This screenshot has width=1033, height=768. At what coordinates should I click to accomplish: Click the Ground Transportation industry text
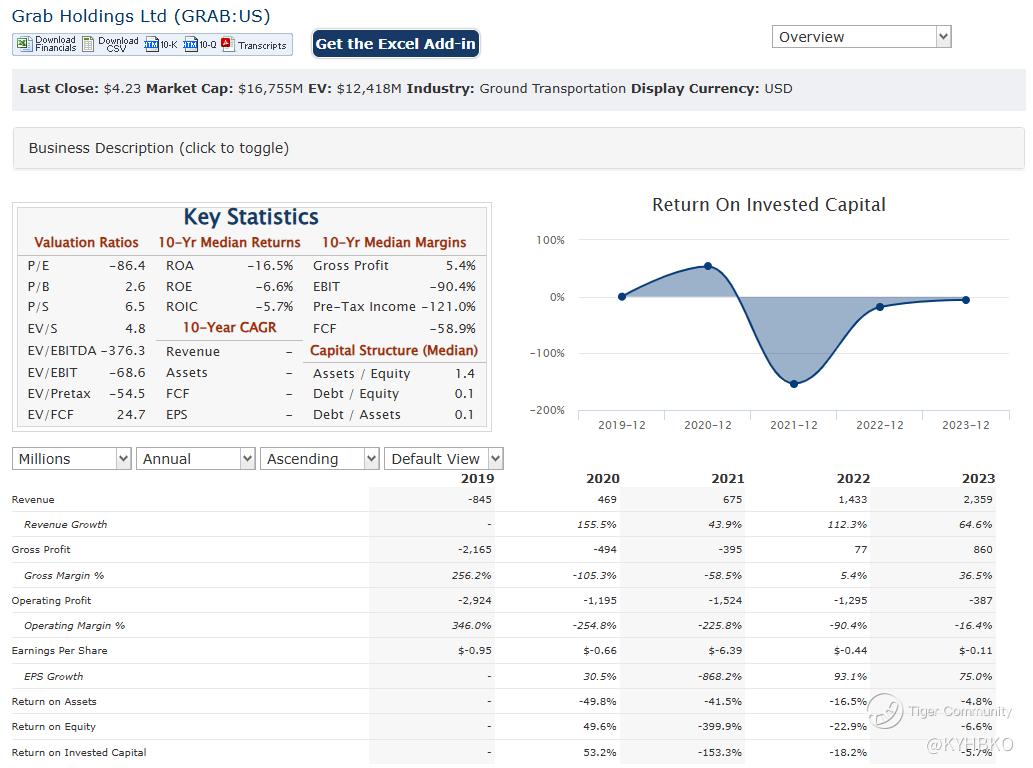coord(552,88)
